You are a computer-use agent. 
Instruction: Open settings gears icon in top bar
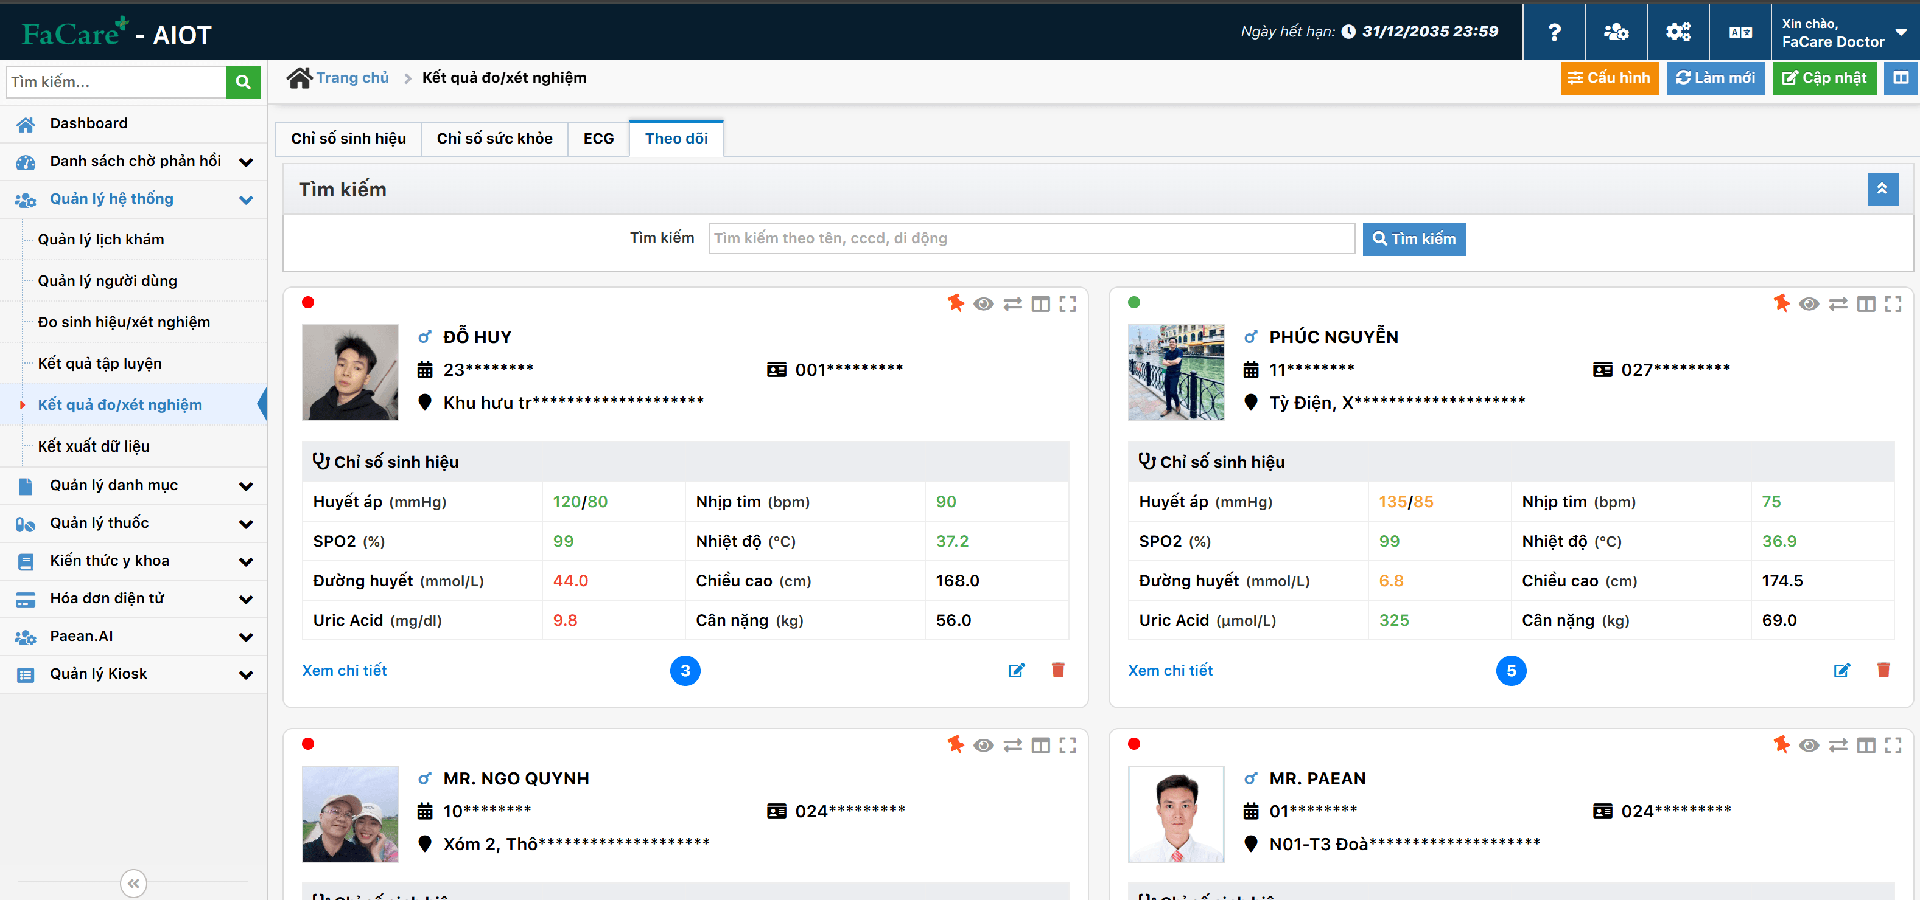pos(1678,32)
